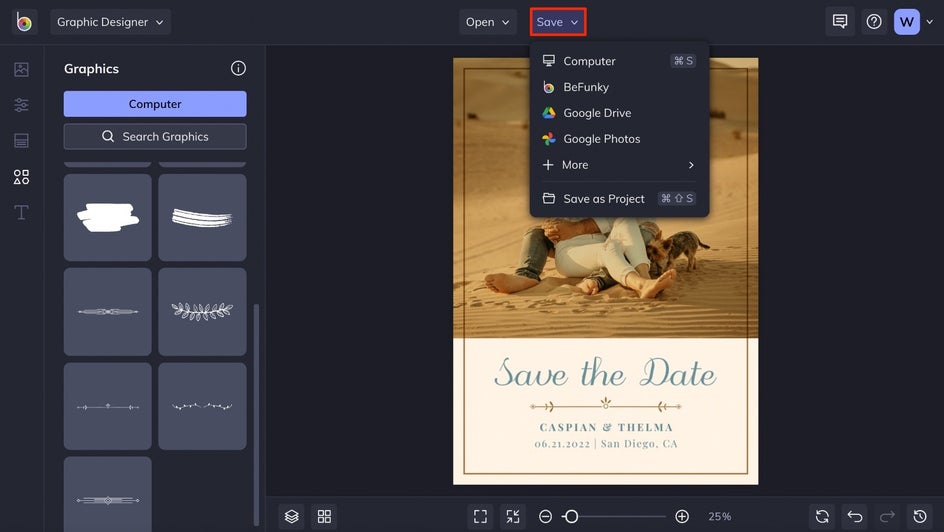The height and width of the screenshot is (532, 944).
Task: Click the zoom in plus button
Action: (x=682, y=516)
